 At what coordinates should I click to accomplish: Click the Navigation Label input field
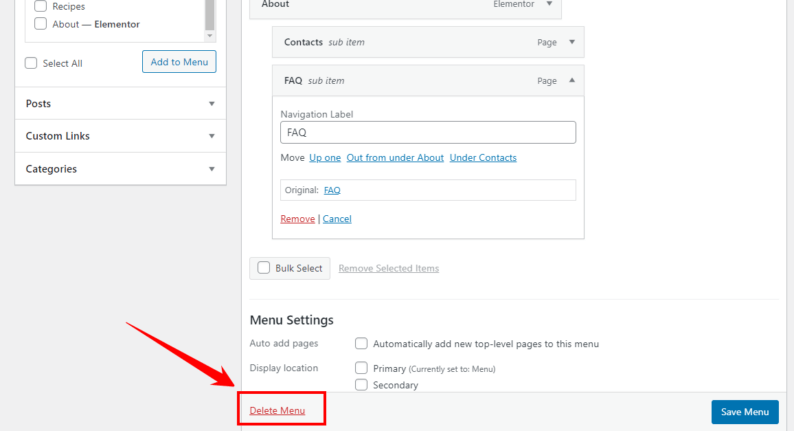coord(428,133)
